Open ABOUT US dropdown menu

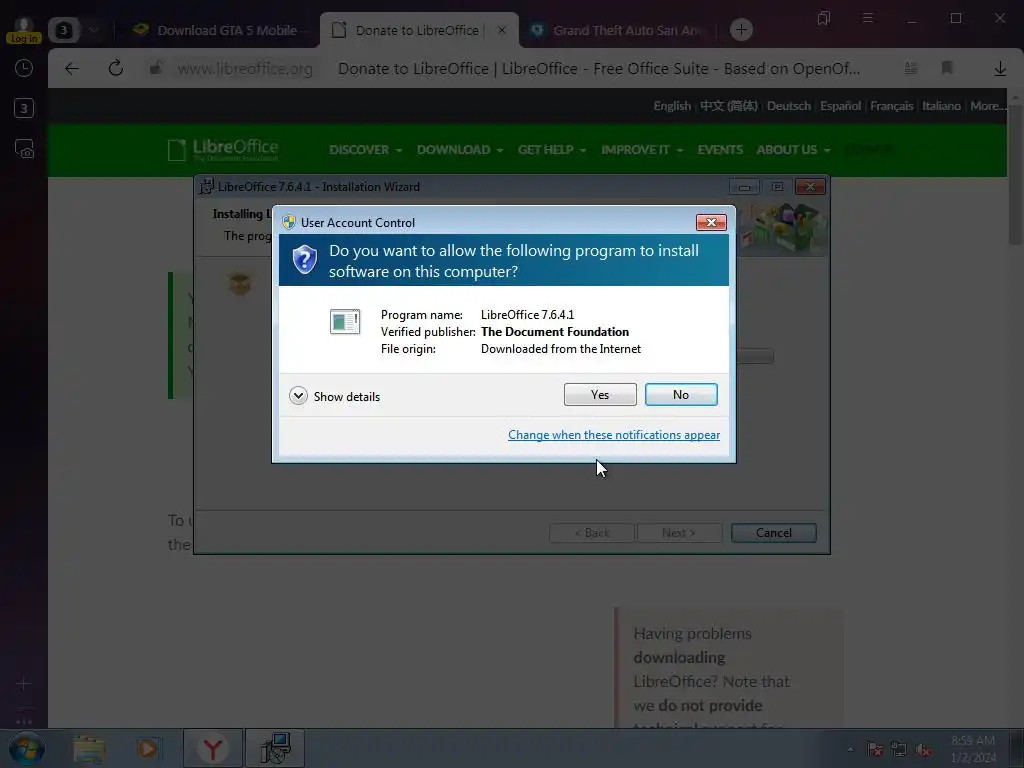click(793, 150)
